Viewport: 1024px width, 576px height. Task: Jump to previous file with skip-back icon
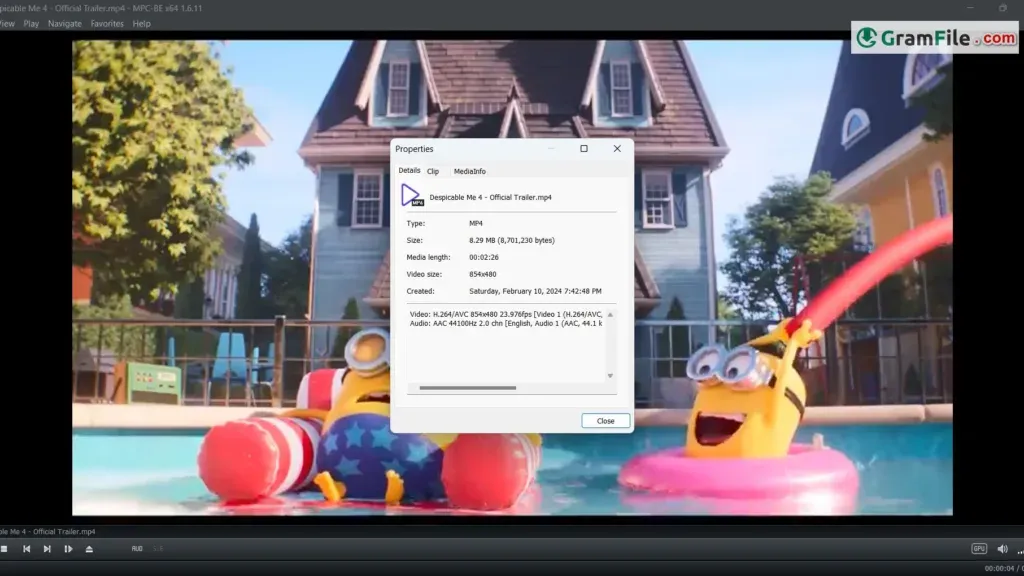coord(27,549)
